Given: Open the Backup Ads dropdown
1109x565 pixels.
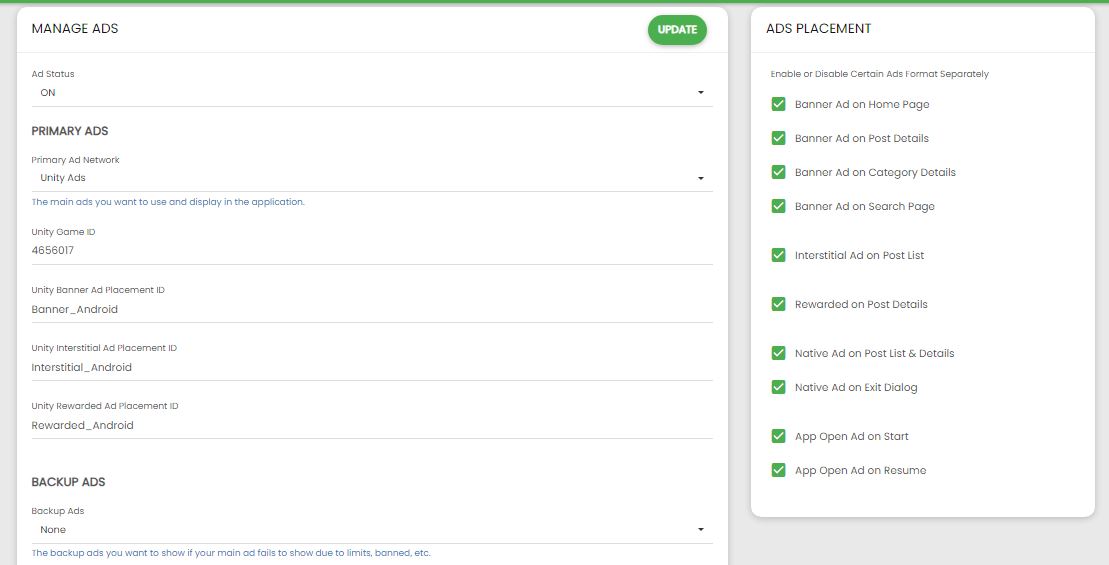Looking at the screenshot, I should click(370, 530).
